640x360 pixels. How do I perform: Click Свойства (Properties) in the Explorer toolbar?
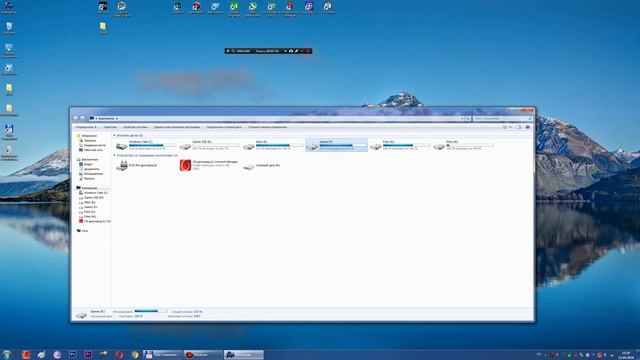110,127
